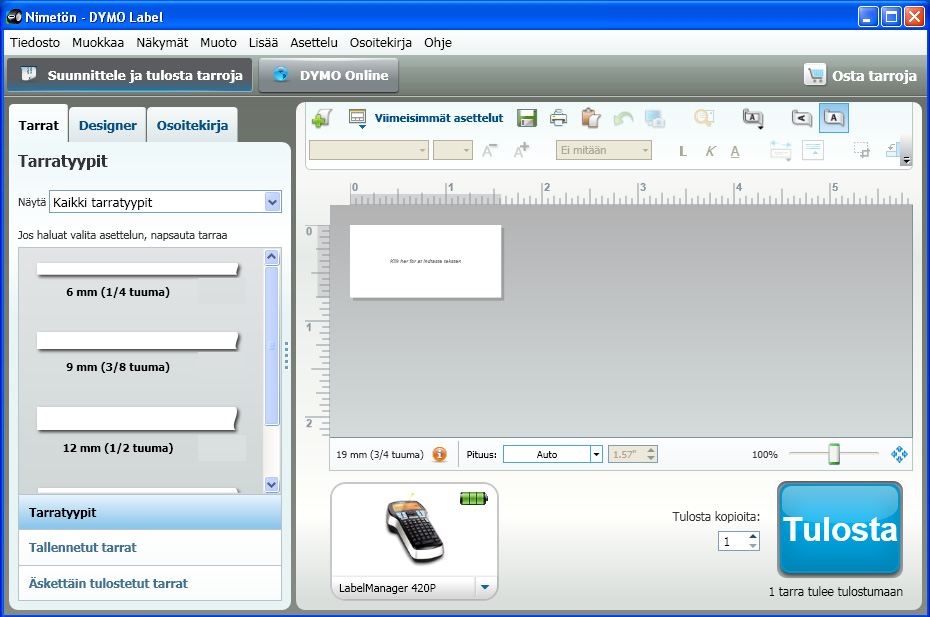The image size is (930, 617).
Task: Select the 9 mm (3/8 tuuma) label type
Action: coord(138,352)
